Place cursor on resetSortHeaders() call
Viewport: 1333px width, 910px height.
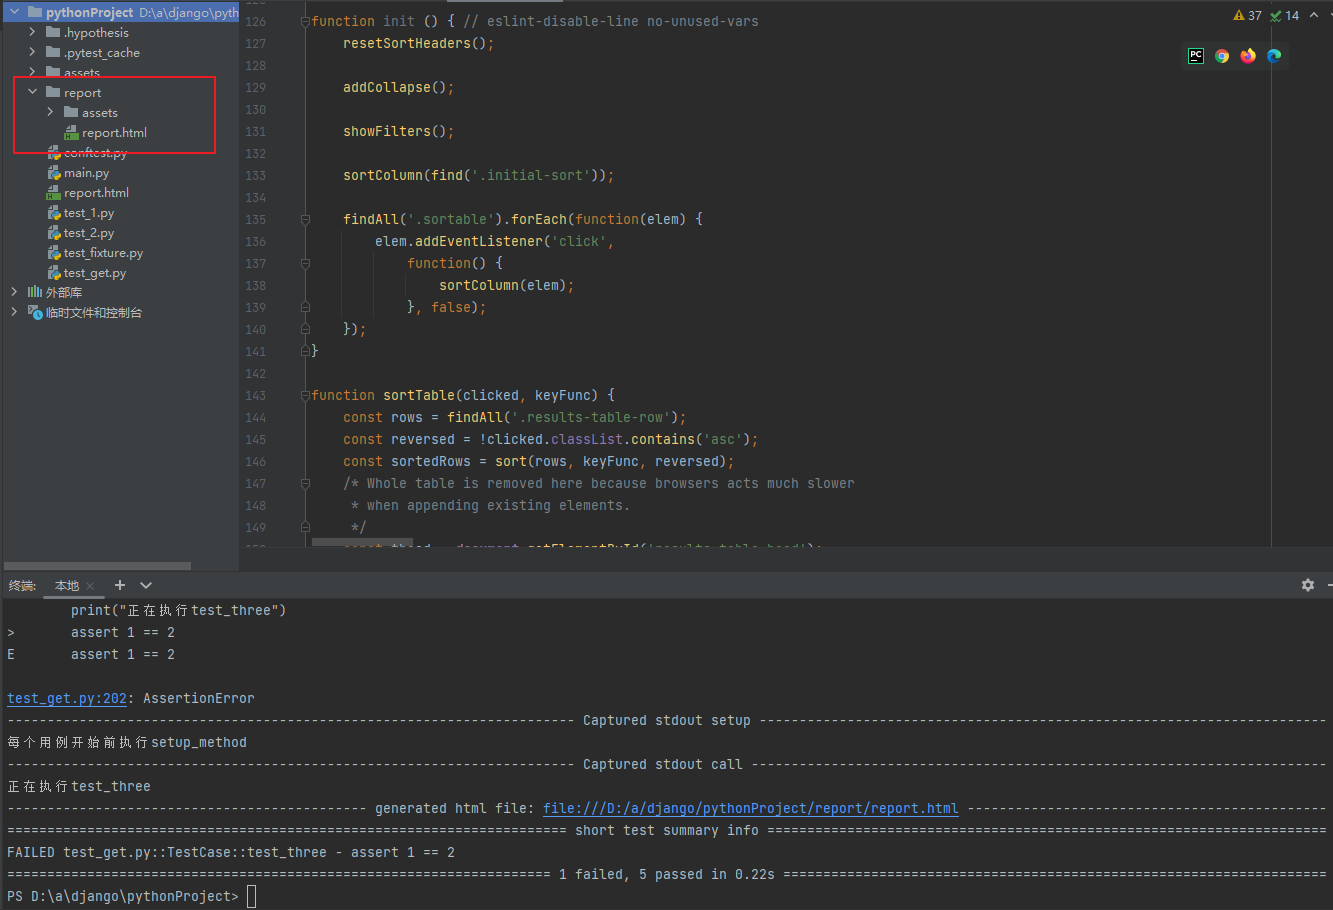[x=418, y=43]
